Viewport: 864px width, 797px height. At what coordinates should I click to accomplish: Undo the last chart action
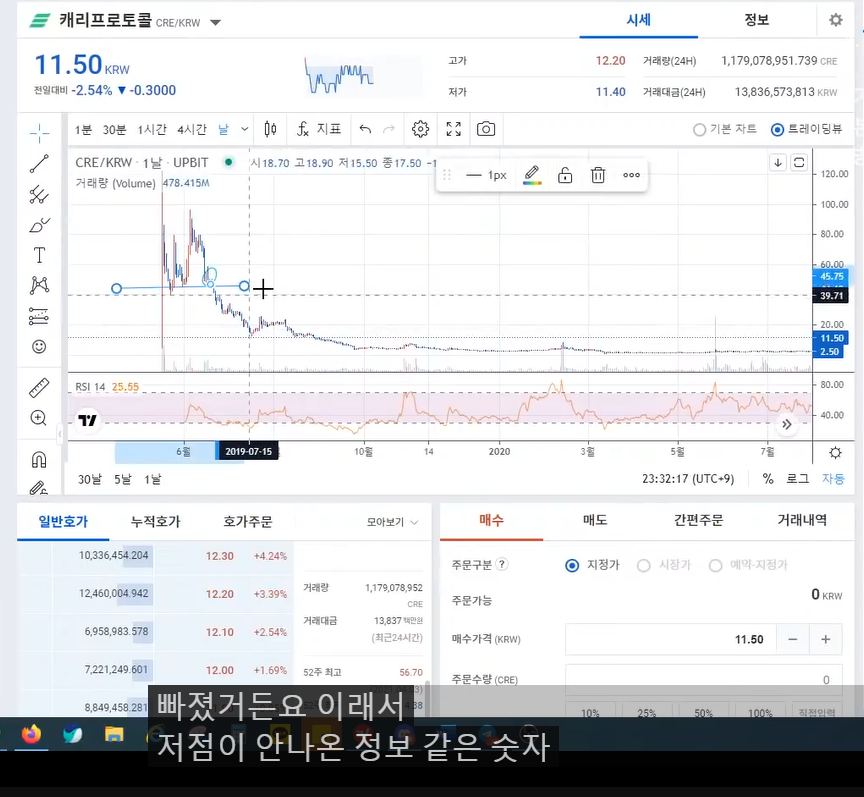365,130
